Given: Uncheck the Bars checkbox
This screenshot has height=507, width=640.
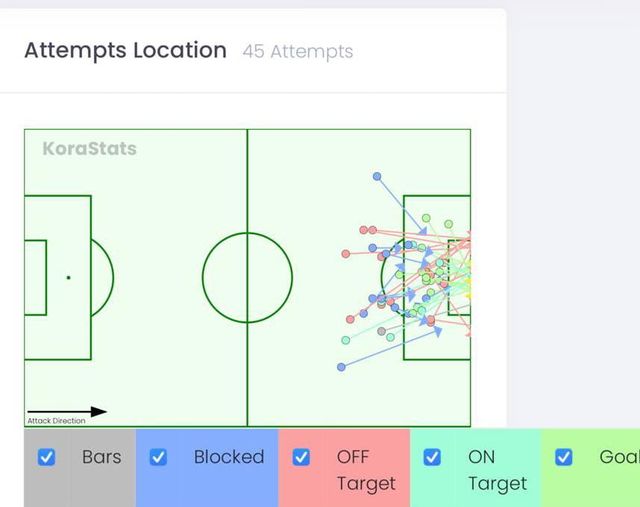Looking at the screenshot, I should (x=46, y=457).
